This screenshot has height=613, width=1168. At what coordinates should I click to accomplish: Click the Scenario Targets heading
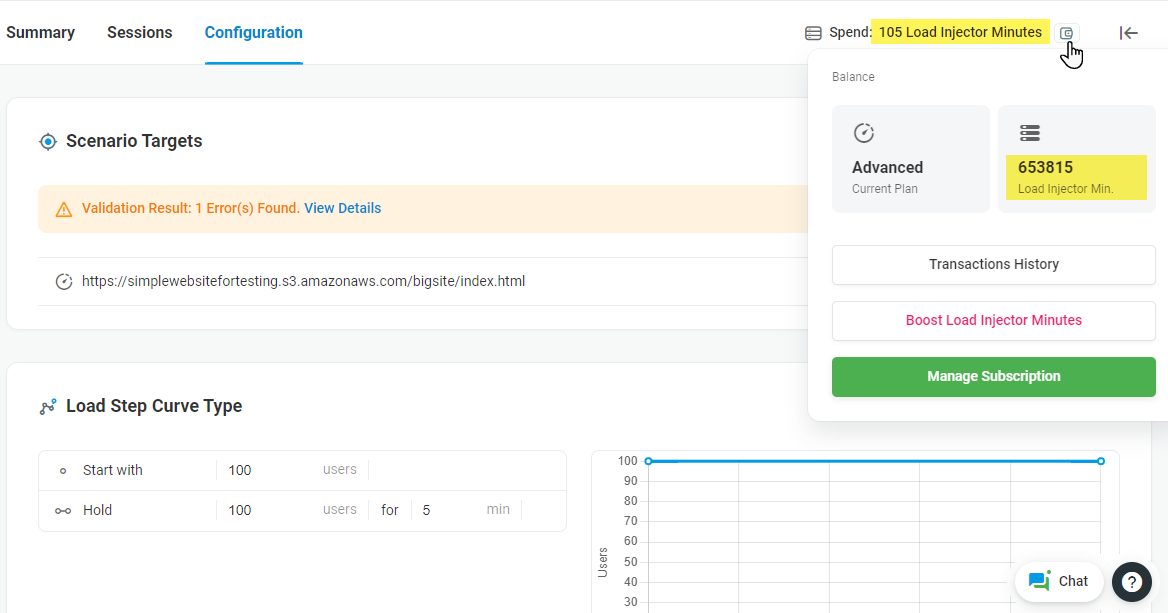click(x=134, y=142)
